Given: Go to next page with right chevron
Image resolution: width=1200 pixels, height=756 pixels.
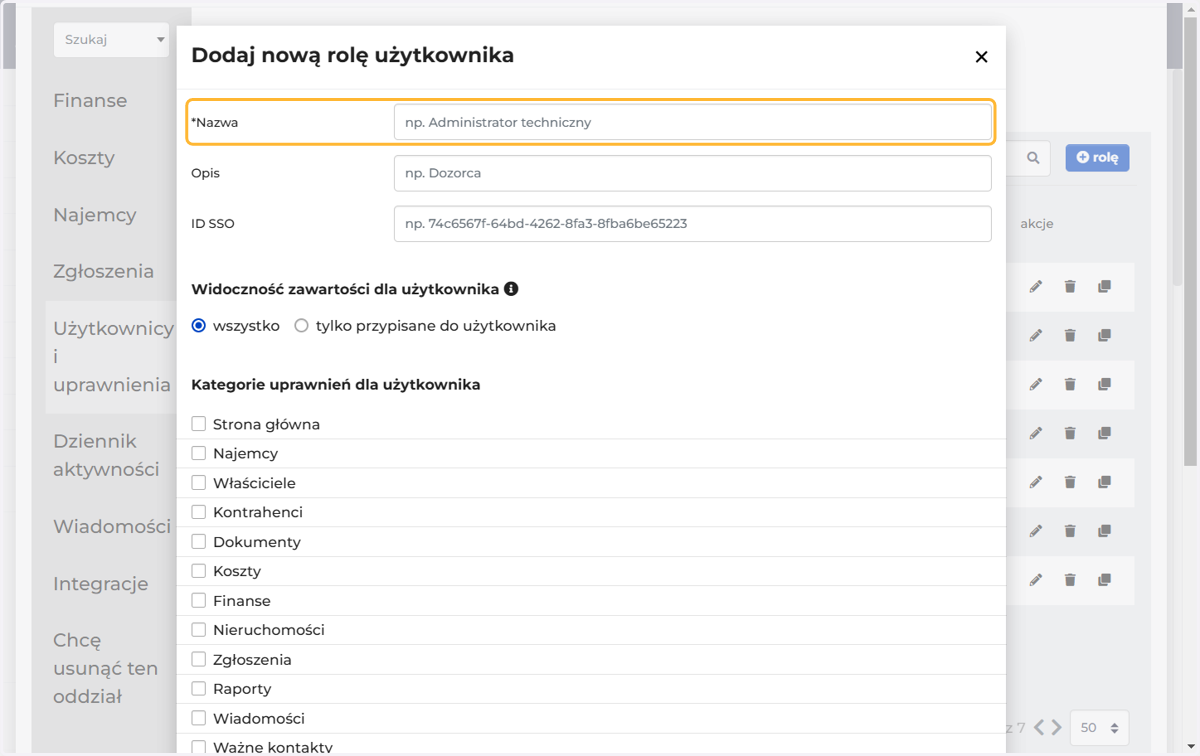Looking at the screenshot, I should pos(1057,727).
